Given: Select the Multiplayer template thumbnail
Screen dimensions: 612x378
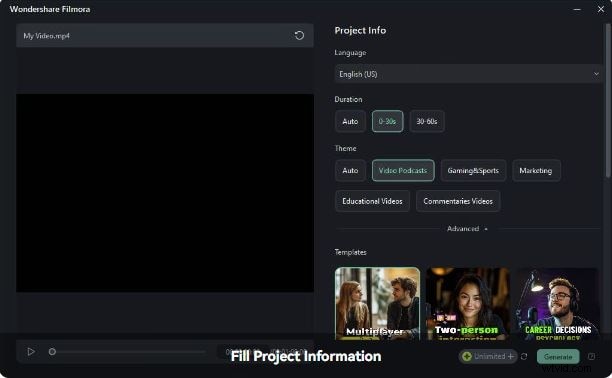Looking at the screenshot, I should click(377, 303).
